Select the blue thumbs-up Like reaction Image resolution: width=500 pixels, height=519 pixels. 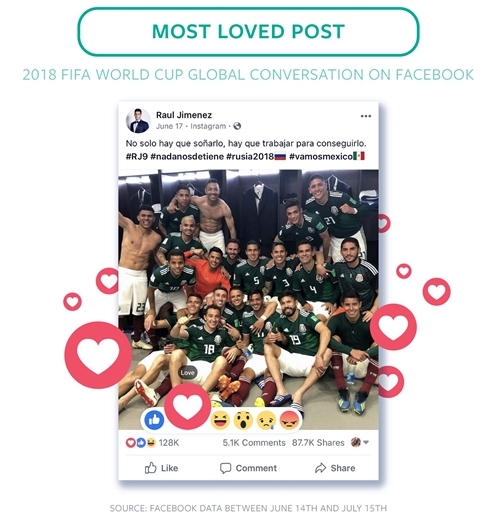[154, 420]
